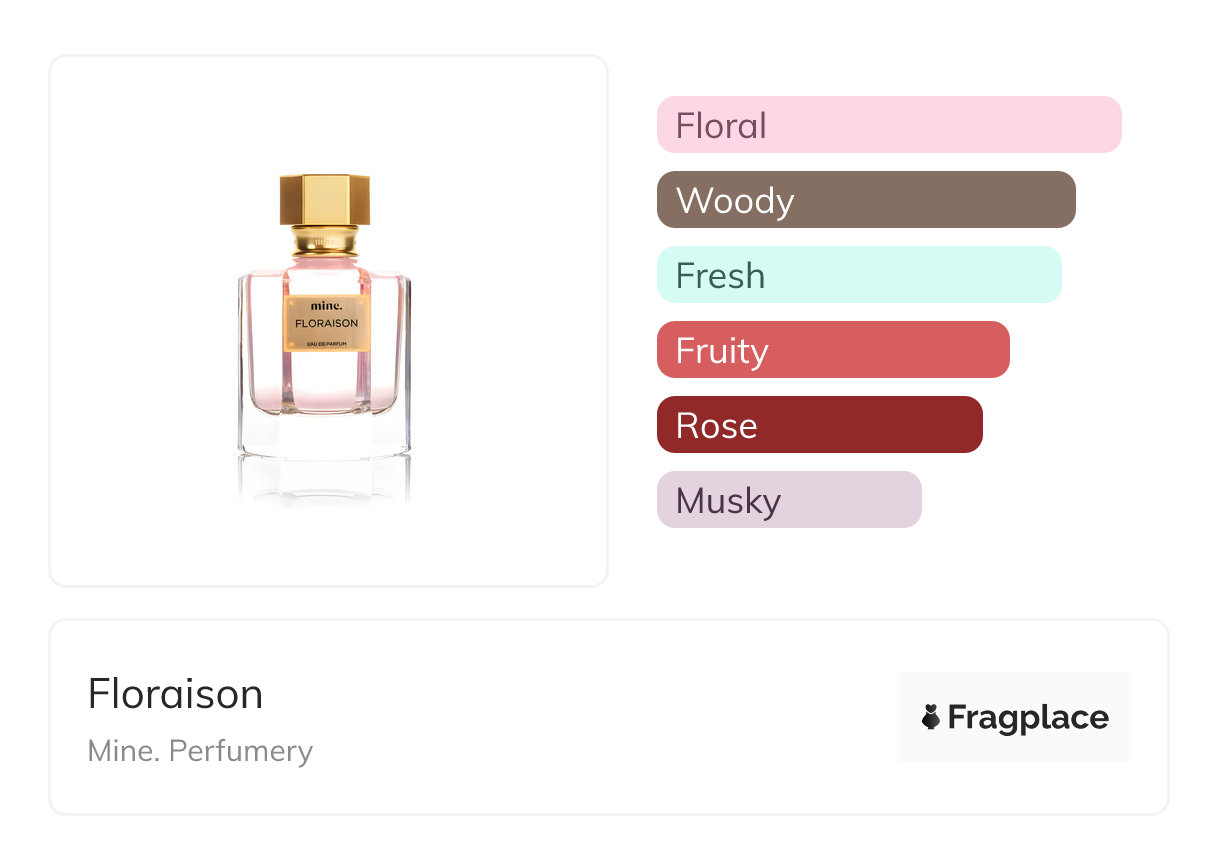Click the gold neck collar below the cap
Viewport: 1218px width, 864px height.
click(x=325, y=240)
